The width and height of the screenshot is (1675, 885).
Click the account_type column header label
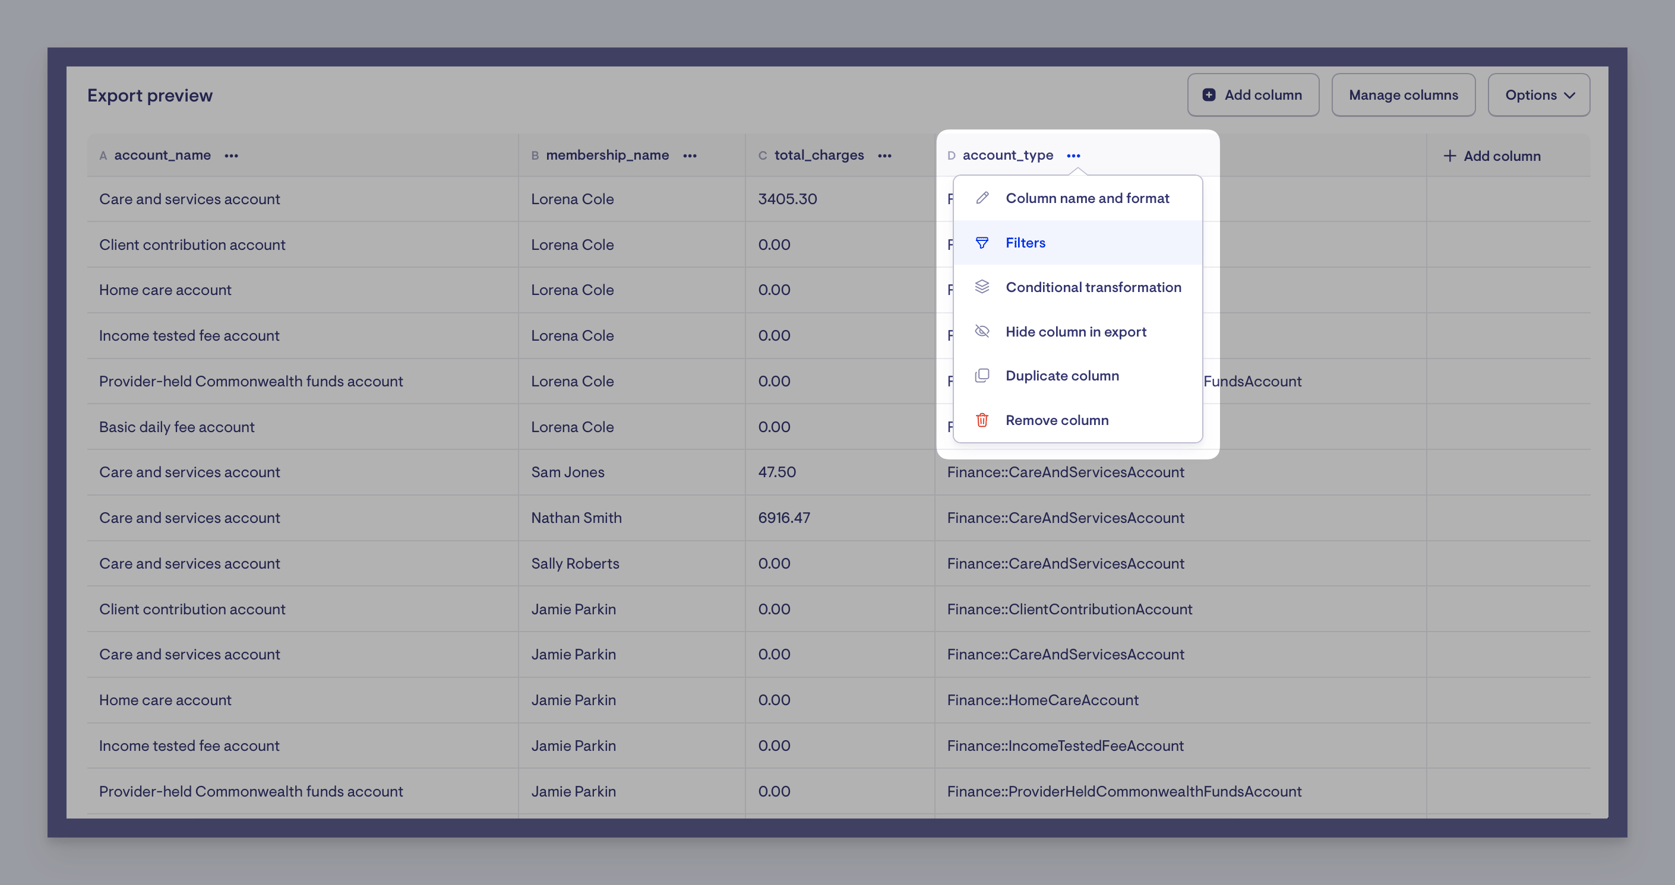click(1008, 156)
